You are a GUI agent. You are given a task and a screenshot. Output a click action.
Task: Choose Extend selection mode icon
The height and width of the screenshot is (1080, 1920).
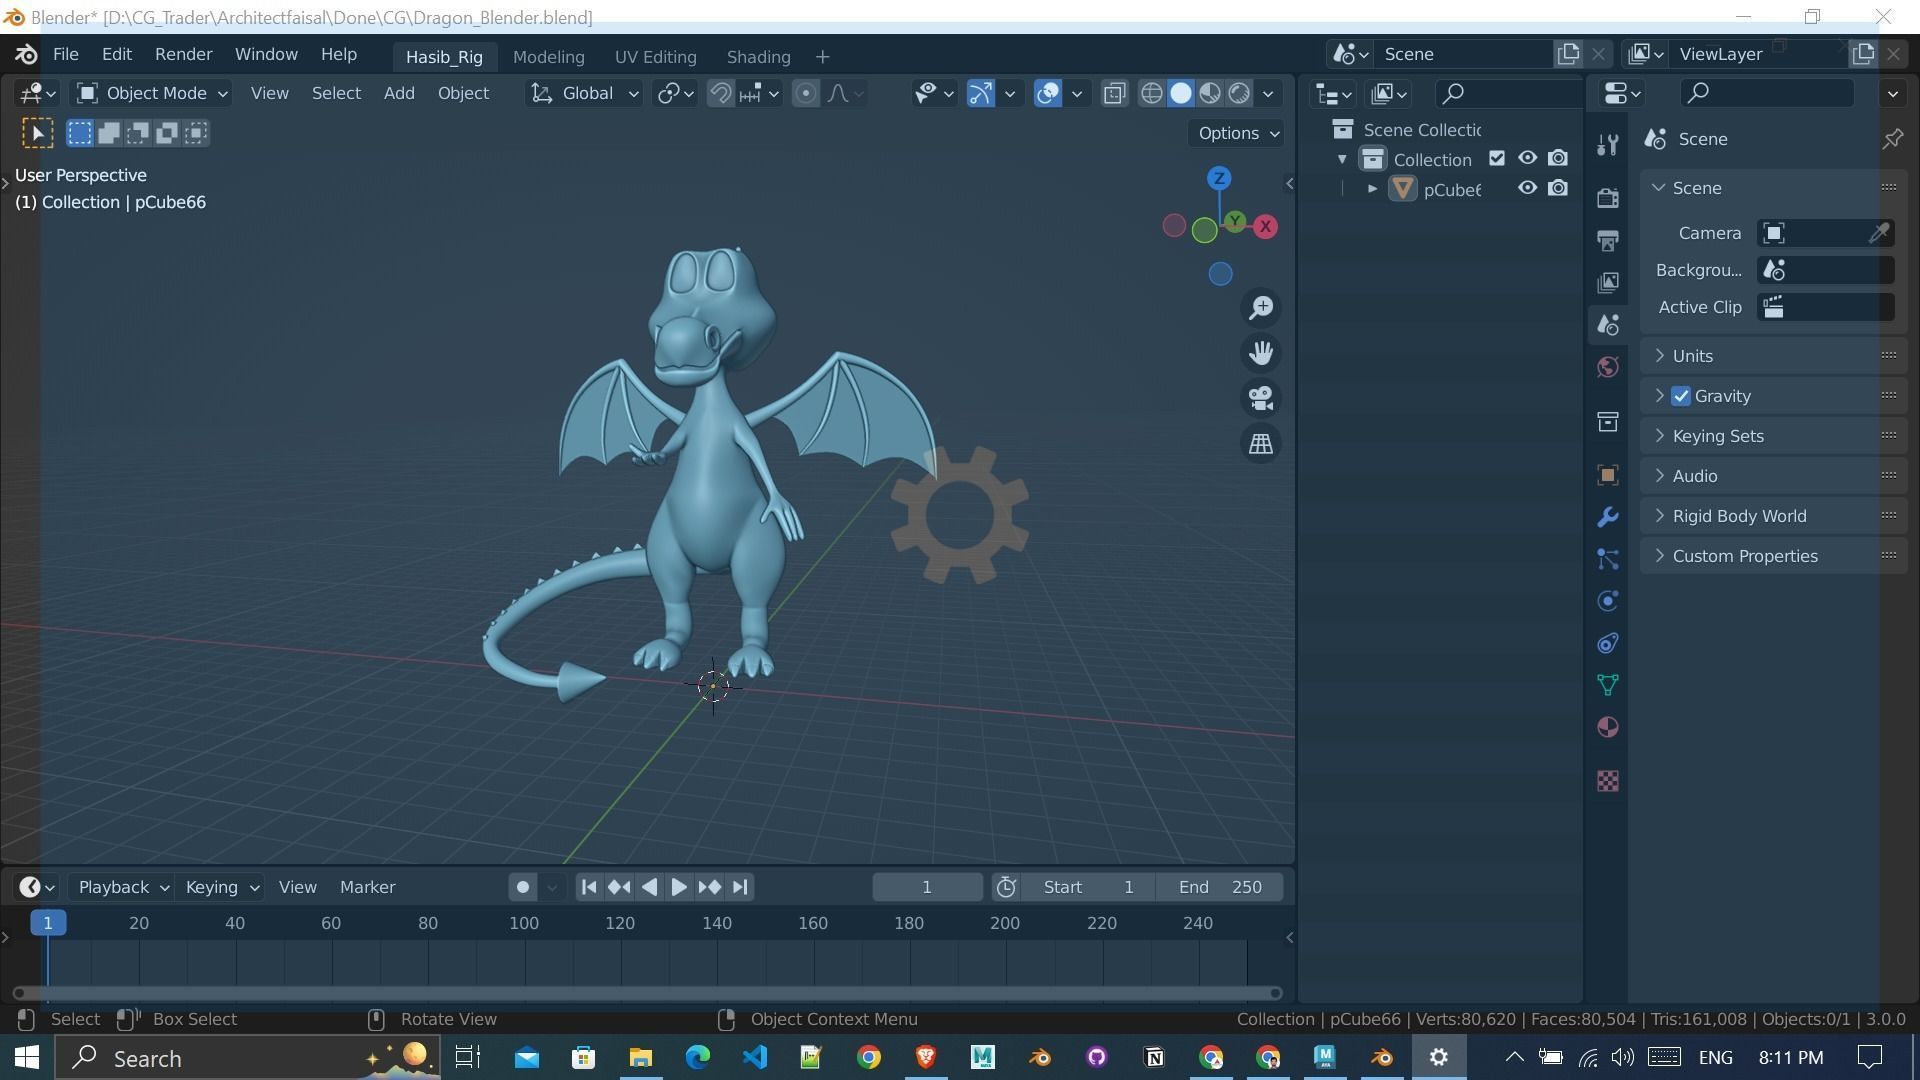(x=109, y=133)
